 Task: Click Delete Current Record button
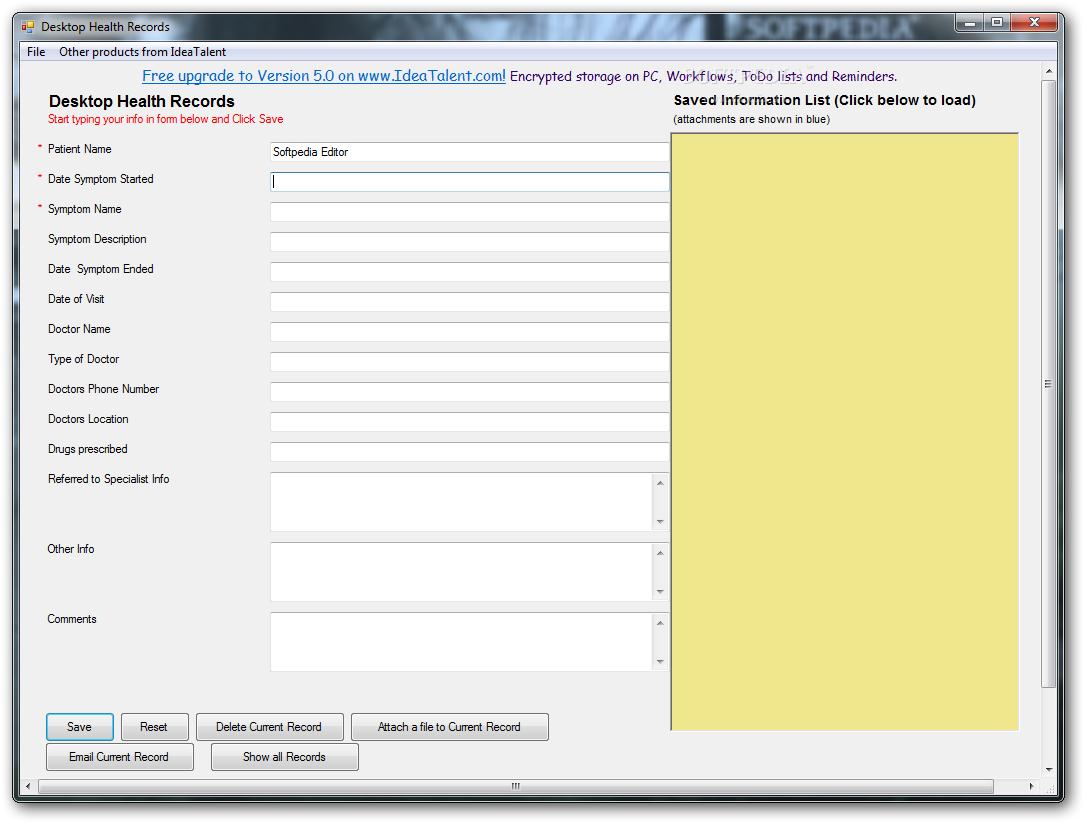point(269,727)
